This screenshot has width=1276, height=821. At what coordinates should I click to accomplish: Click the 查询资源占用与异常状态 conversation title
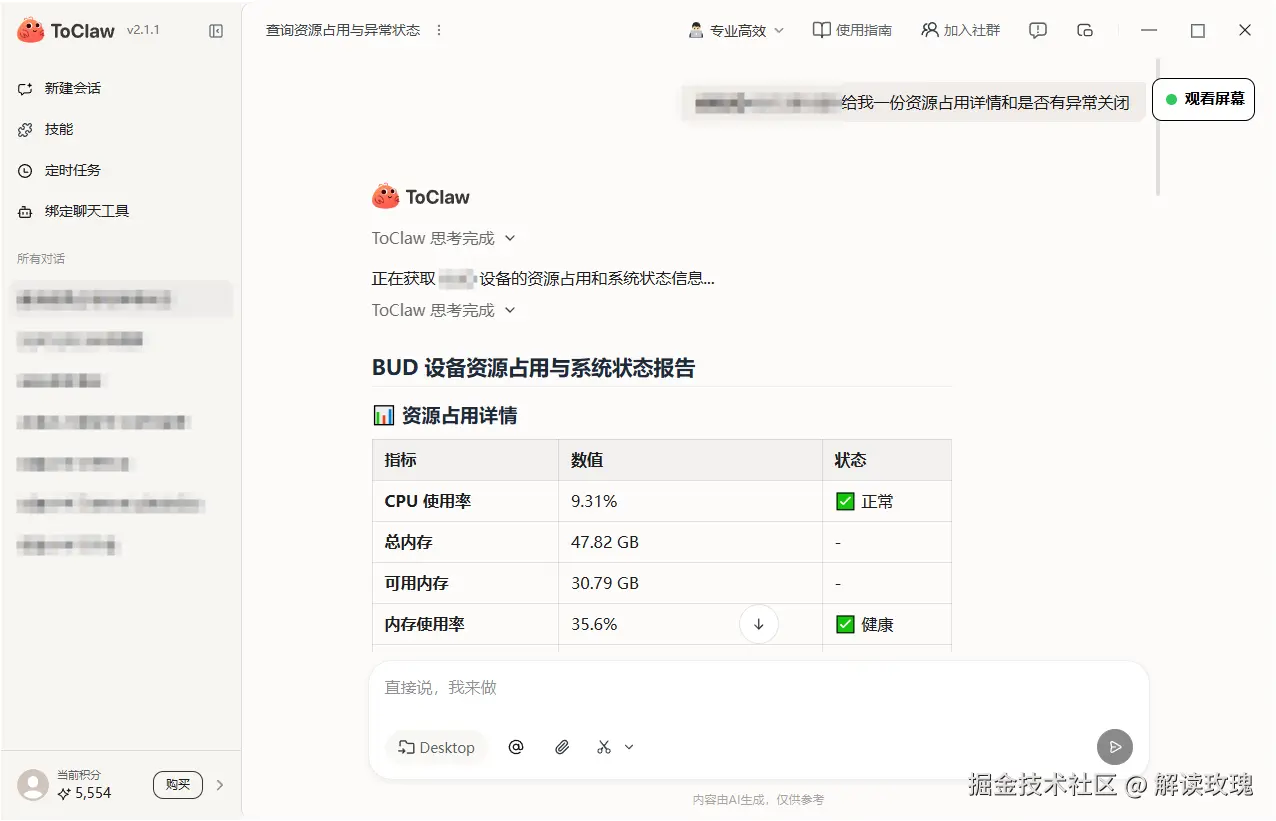(x=343, y=31)
